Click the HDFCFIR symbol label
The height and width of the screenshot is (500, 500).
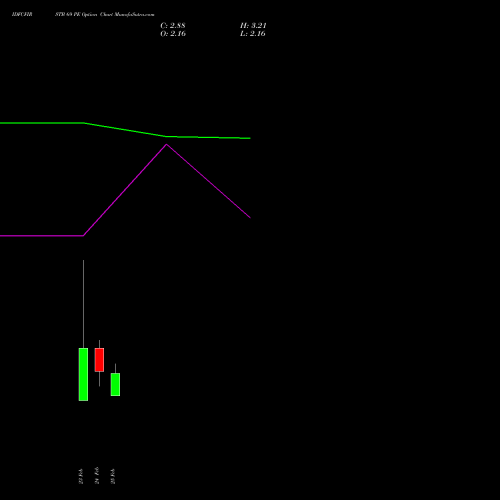(x=22, y=15)
